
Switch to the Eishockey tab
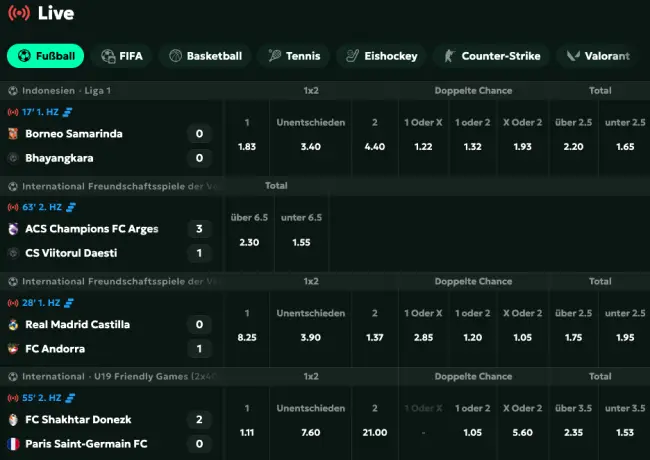coord(381,56)
